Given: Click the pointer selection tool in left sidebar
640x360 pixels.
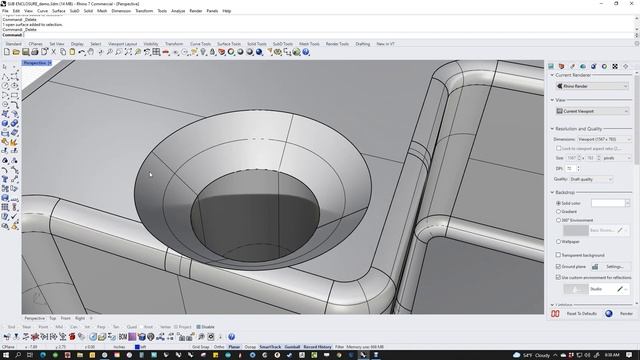Looking at the screenshot, I should (5, 67).
